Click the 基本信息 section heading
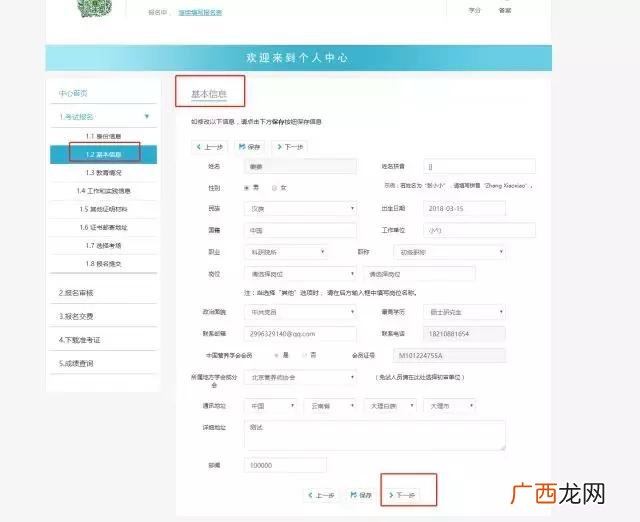Screen dimensions: 640x522 coord(209,94)
